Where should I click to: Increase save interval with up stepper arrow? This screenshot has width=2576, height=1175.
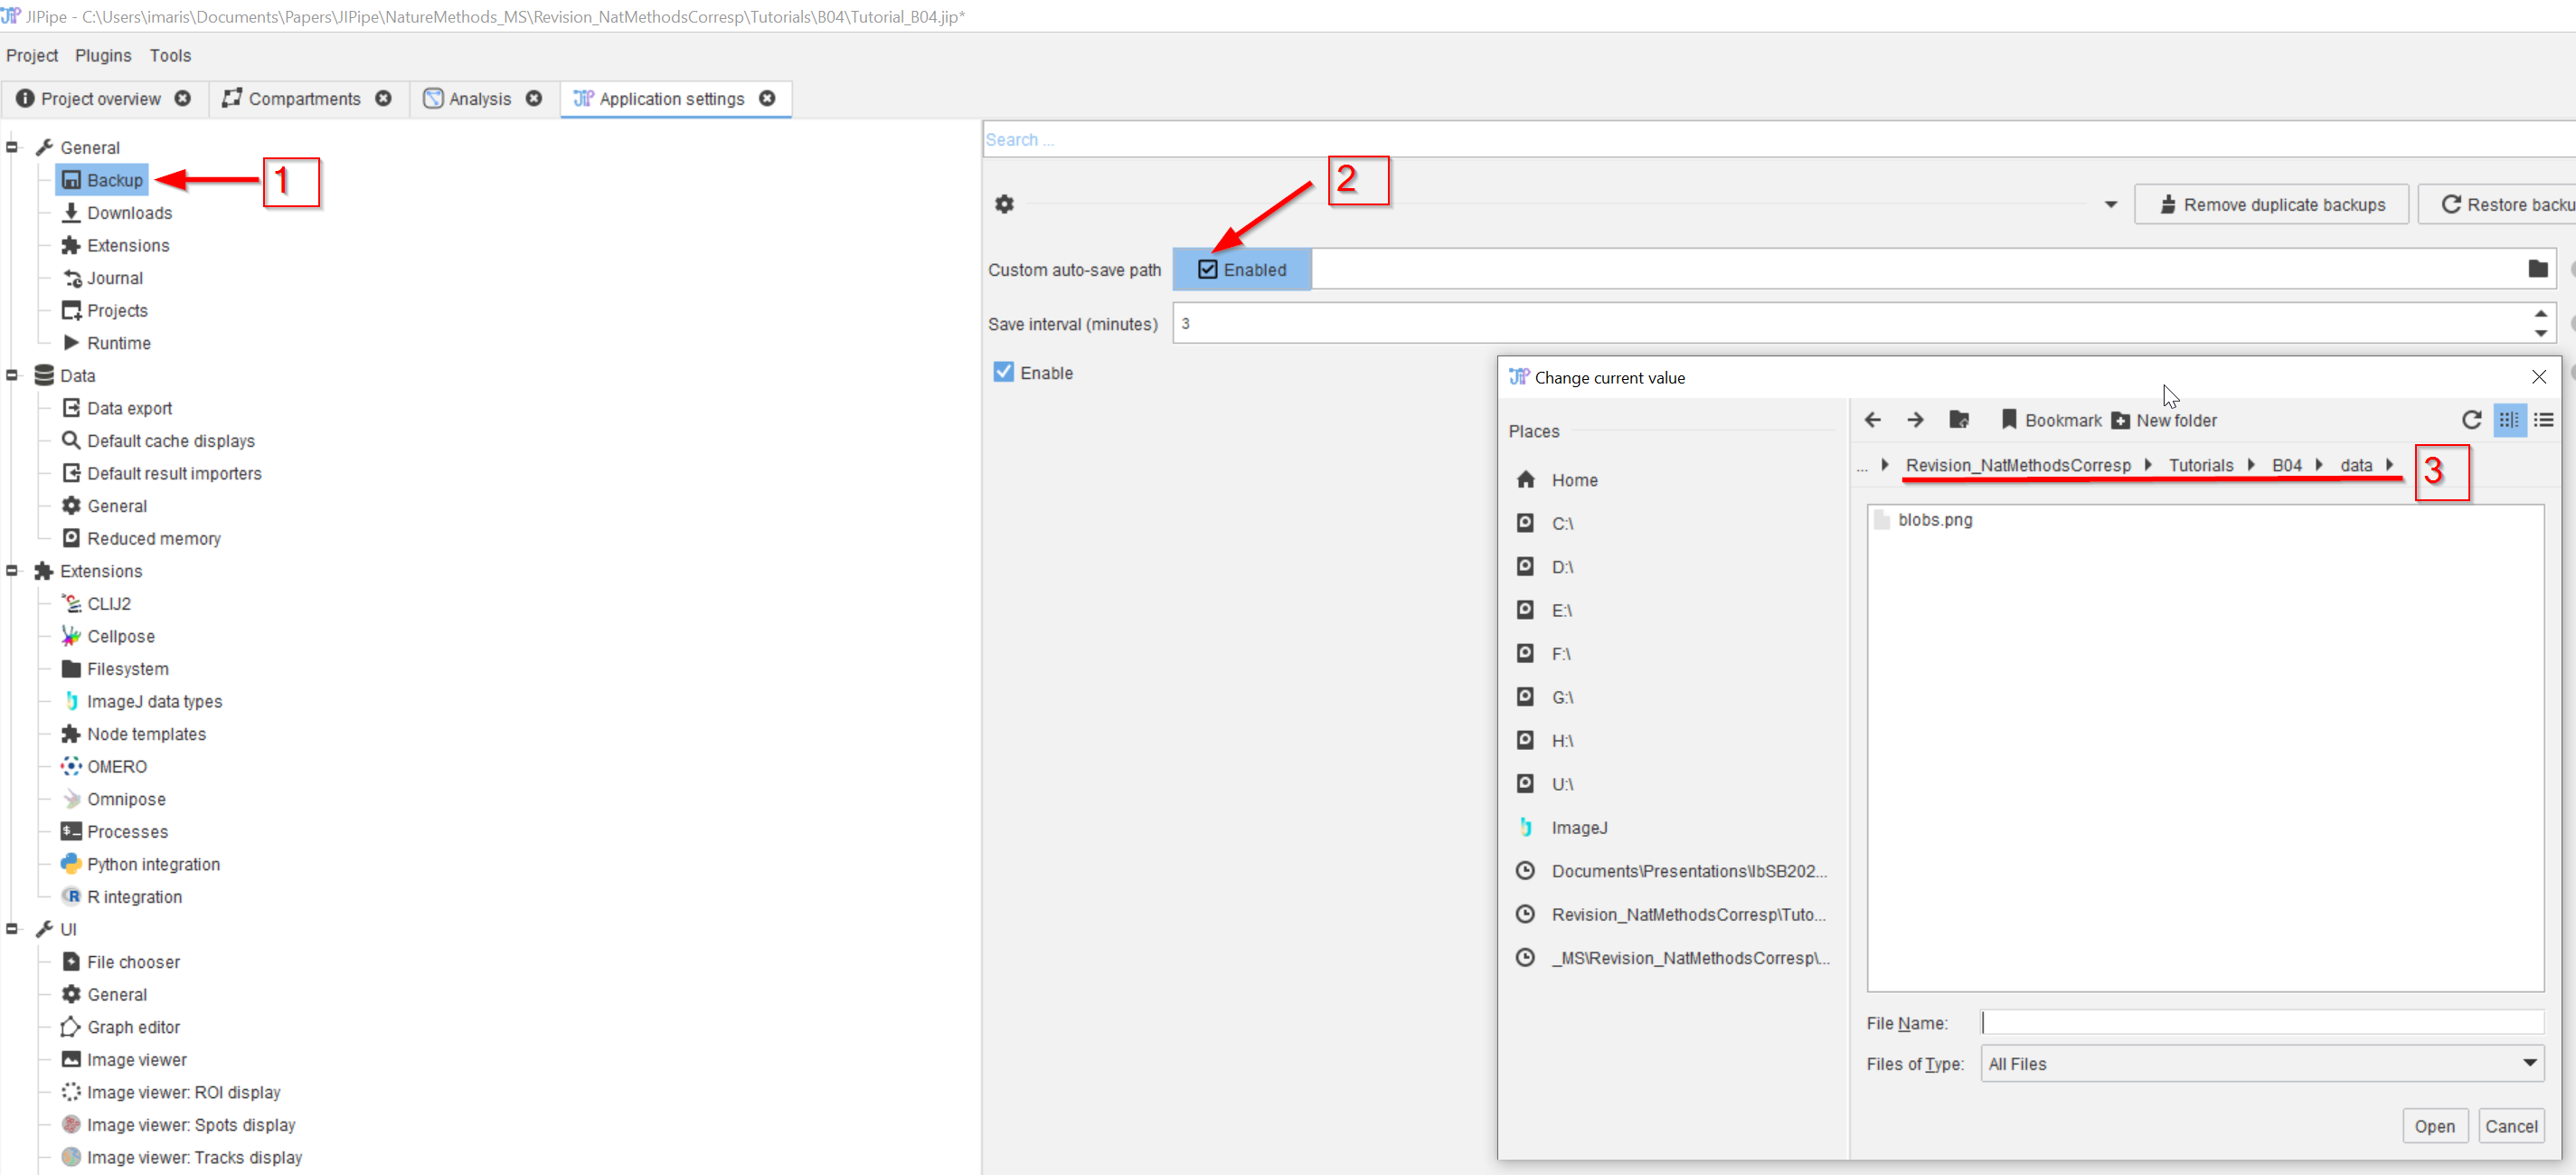(x=2540, y=314)
